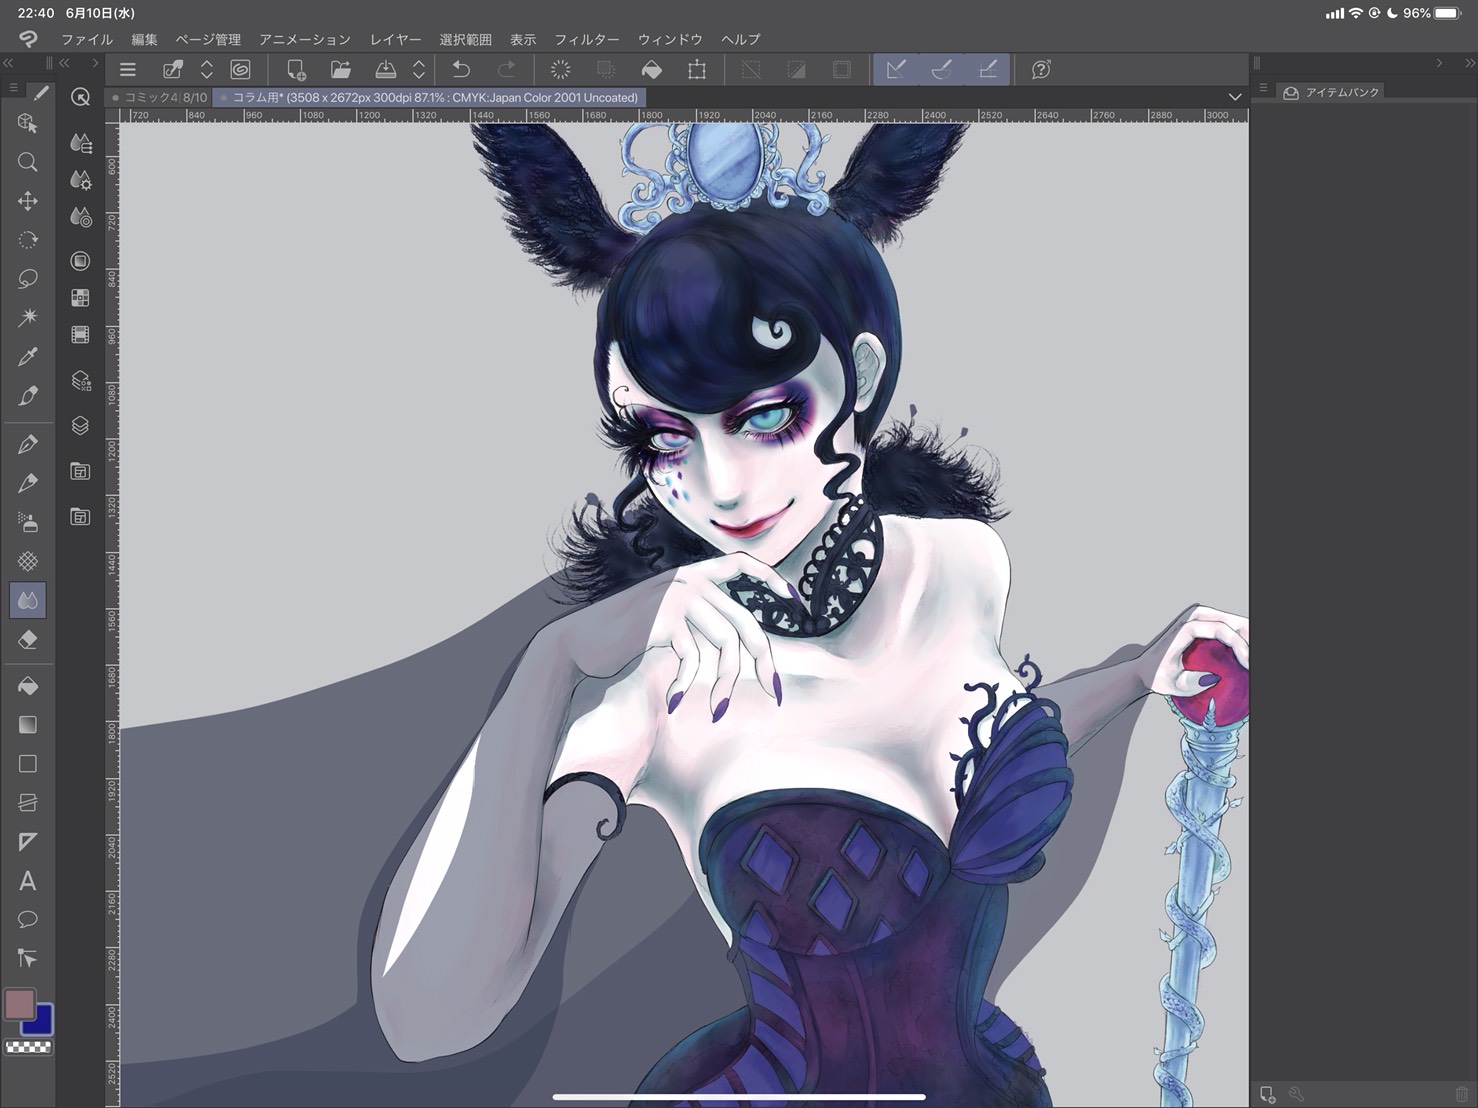Pick the Fill bucket tool

[28, 686]
